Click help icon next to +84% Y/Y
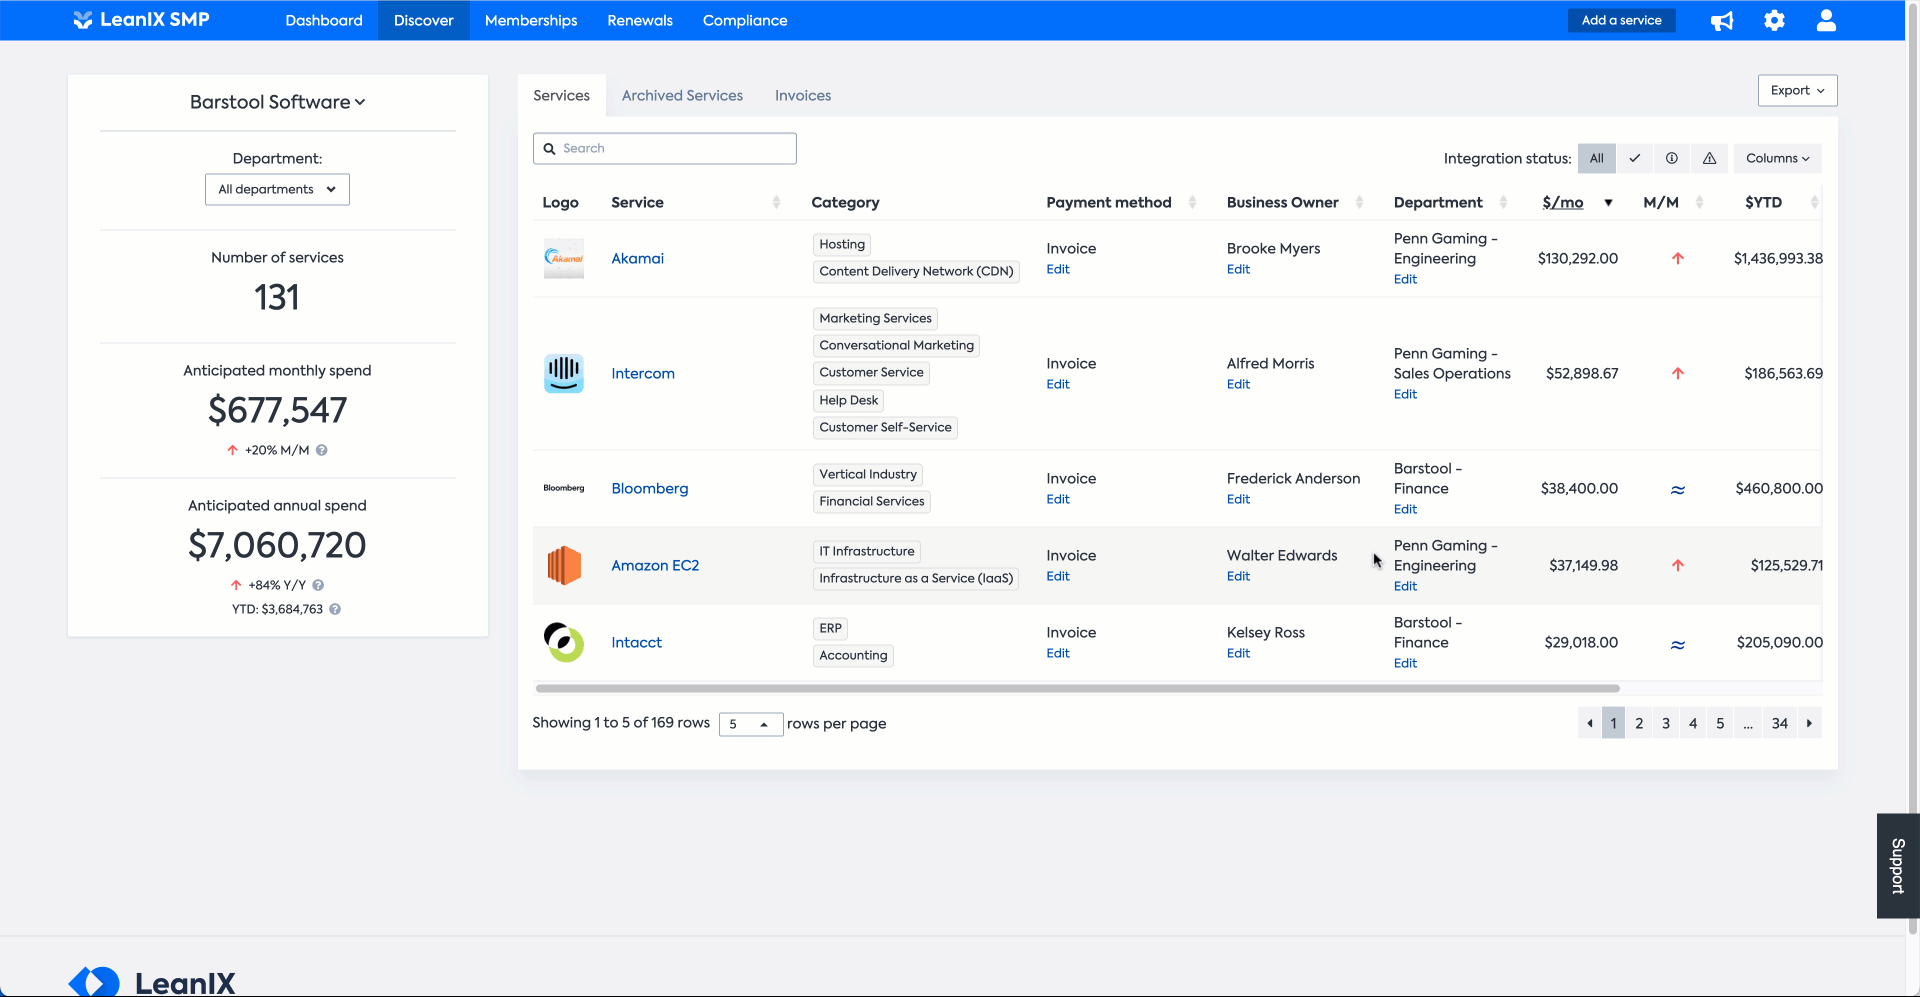 tap(318, 585)
